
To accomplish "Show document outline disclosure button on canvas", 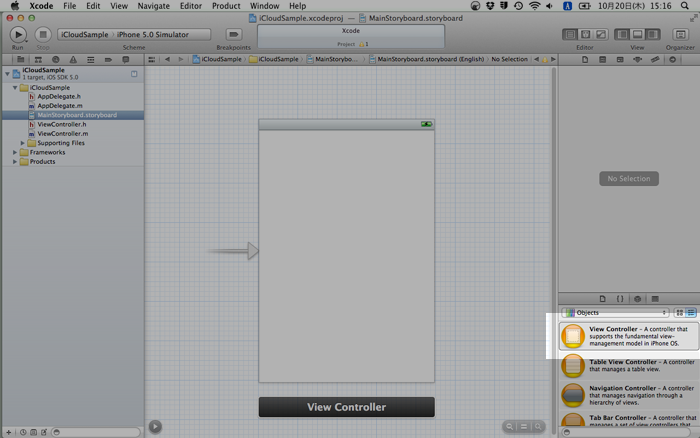I will coord(155,426).
